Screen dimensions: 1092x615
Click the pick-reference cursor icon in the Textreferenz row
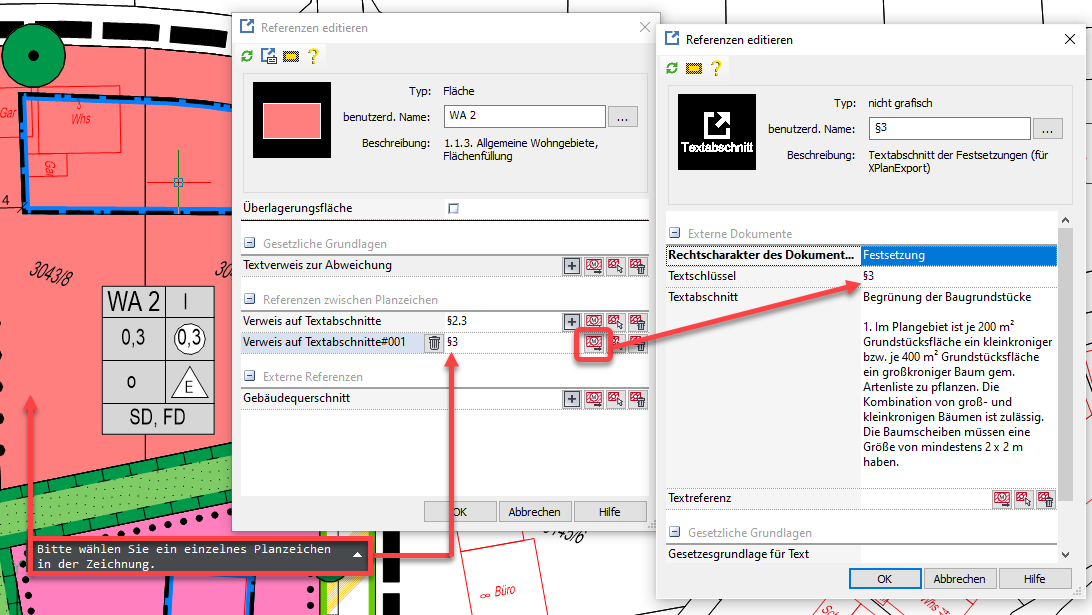[x=1023, y=498]
